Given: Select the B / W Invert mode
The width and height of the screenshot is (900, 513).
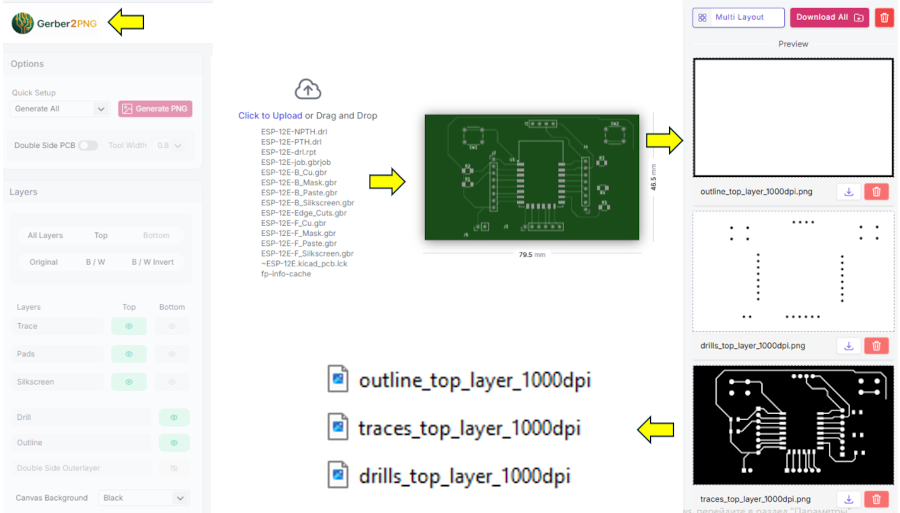Looking at the screenshot, I should (153, 262).
